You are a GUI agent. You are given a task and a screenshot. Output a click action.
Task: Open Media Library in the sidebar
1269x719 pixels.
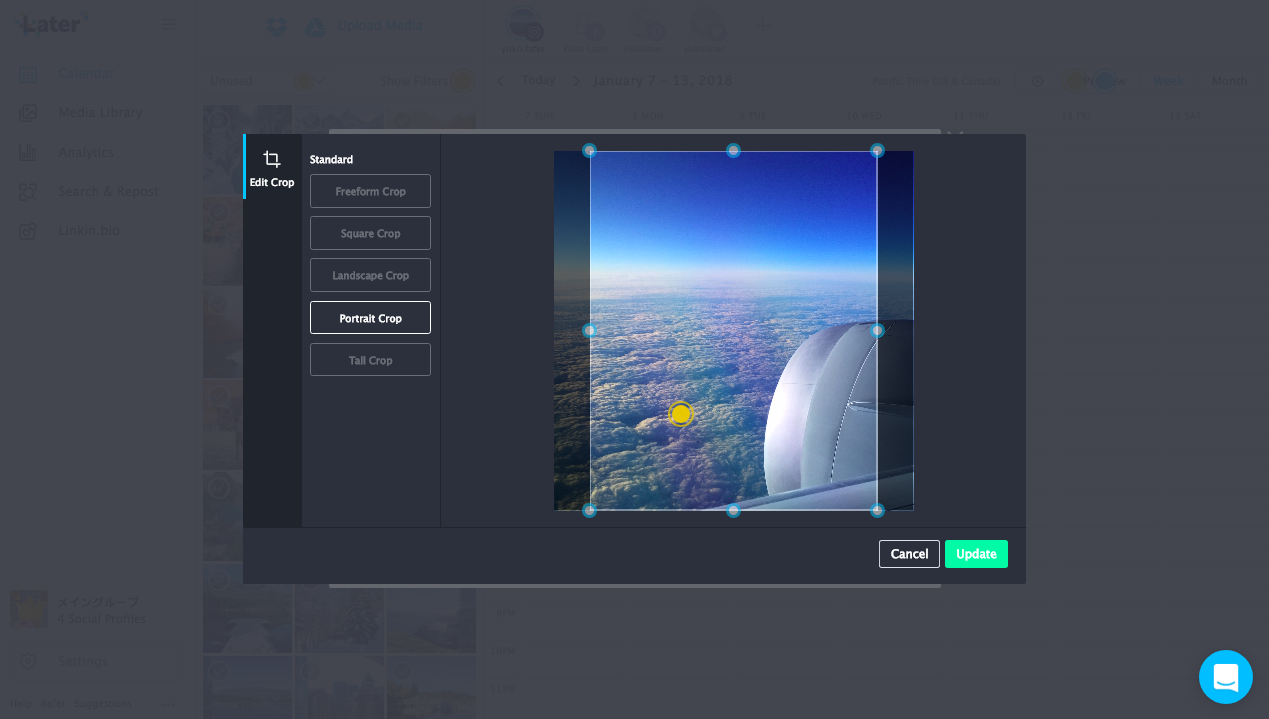pos(100,112)
